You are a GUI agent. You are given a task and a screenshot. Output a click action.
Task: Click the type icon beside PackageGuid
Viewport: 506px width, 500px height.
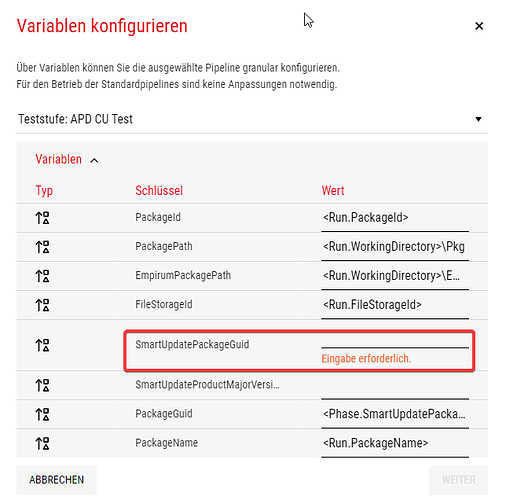(42, 414)
